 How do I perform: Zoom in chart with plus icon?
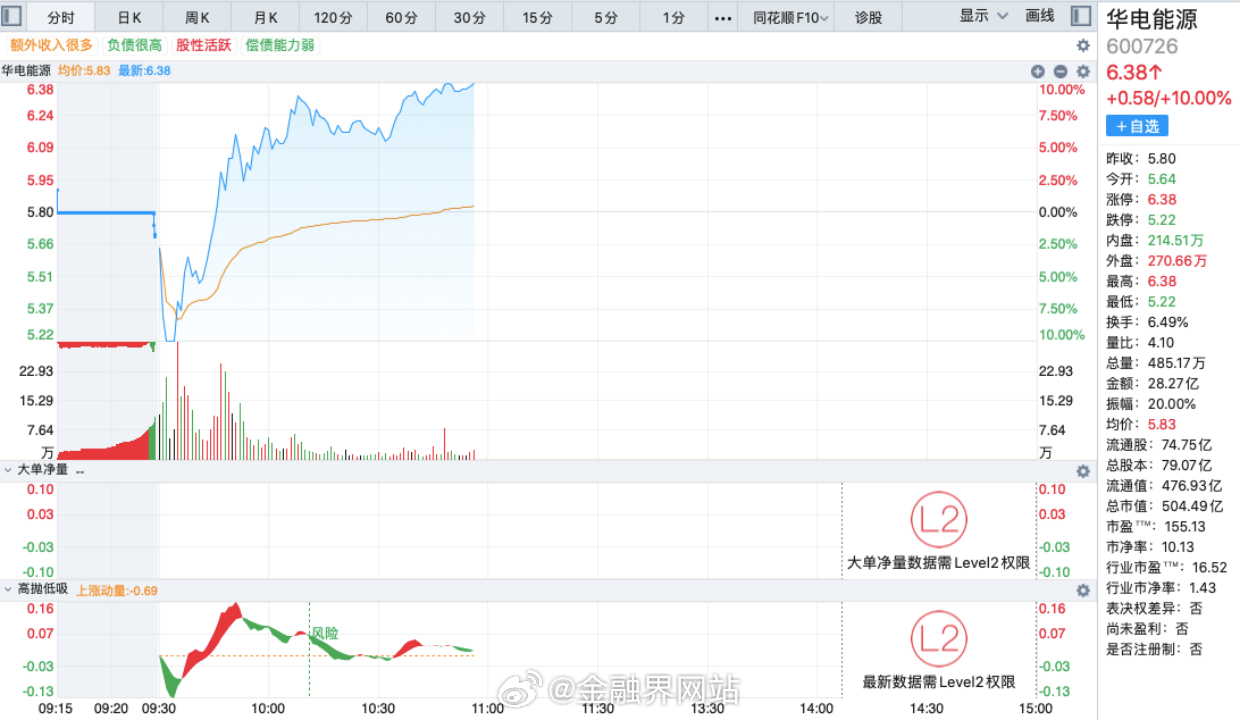(1038, 71)
